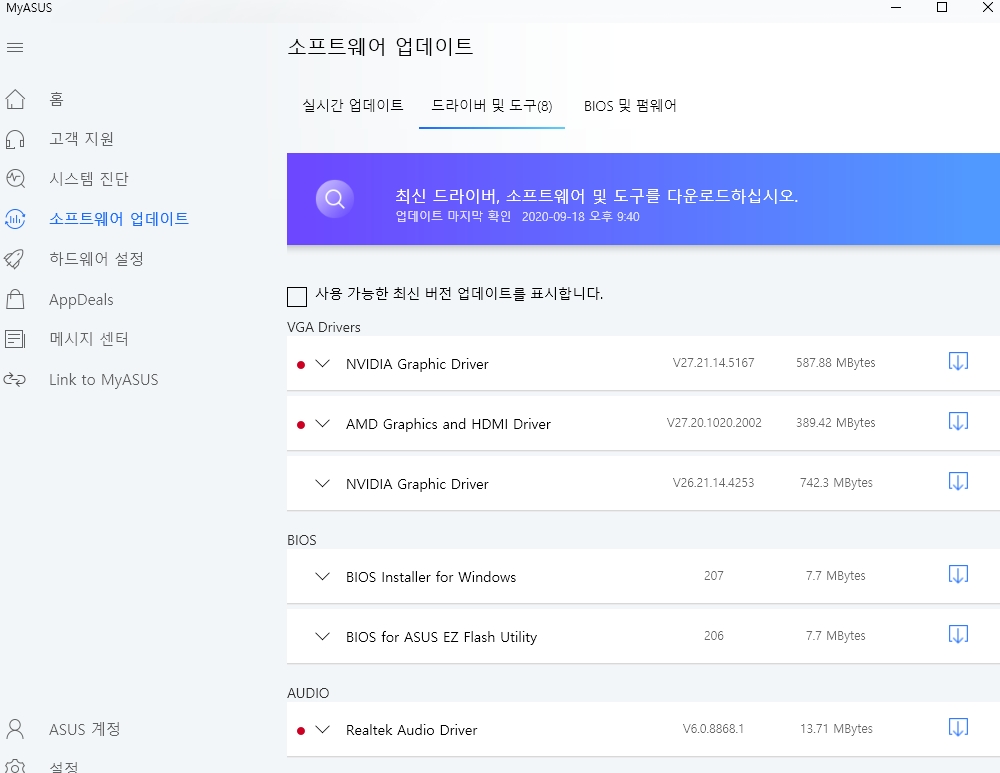Download NVIDIA Graphic Driver V26.21.14.4253
1000x773 pixels.
[959, 482]
